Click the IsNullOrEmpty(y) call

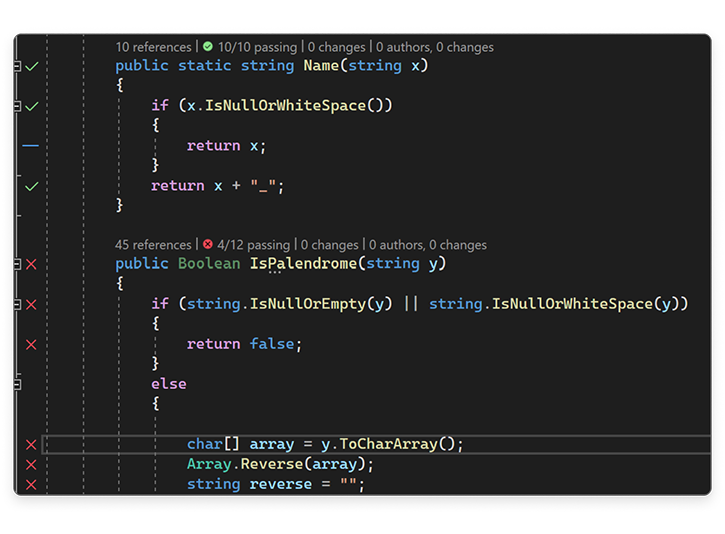(x=321, y=304)
